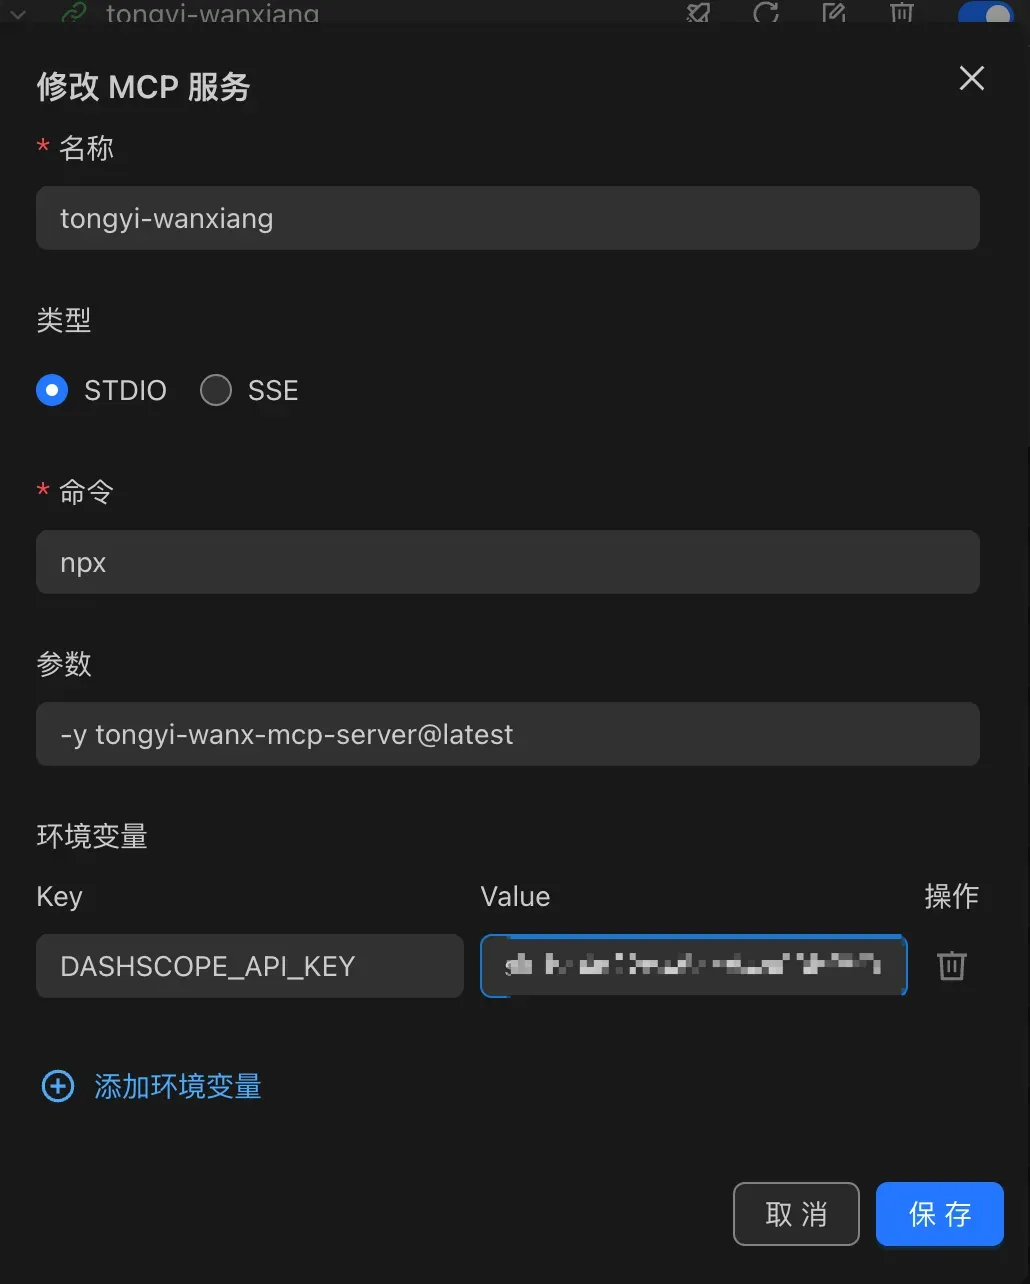Select the SSE type radio button
Viewport: 1030px width, 1284px height.
click(x=216, y=390)
